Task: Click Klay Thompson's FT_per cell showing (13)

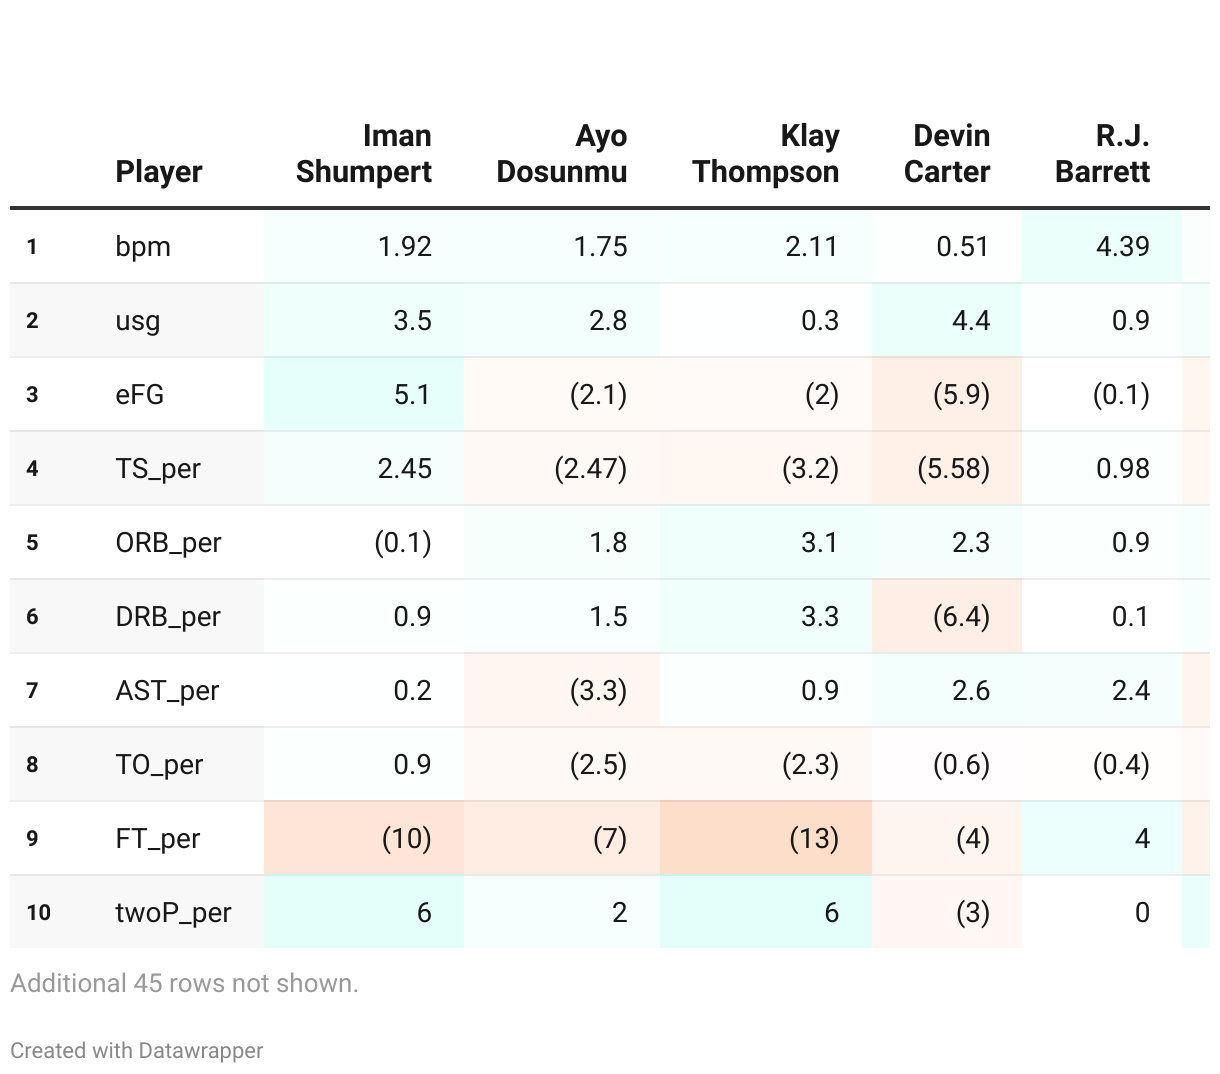Action: (813, 838)
